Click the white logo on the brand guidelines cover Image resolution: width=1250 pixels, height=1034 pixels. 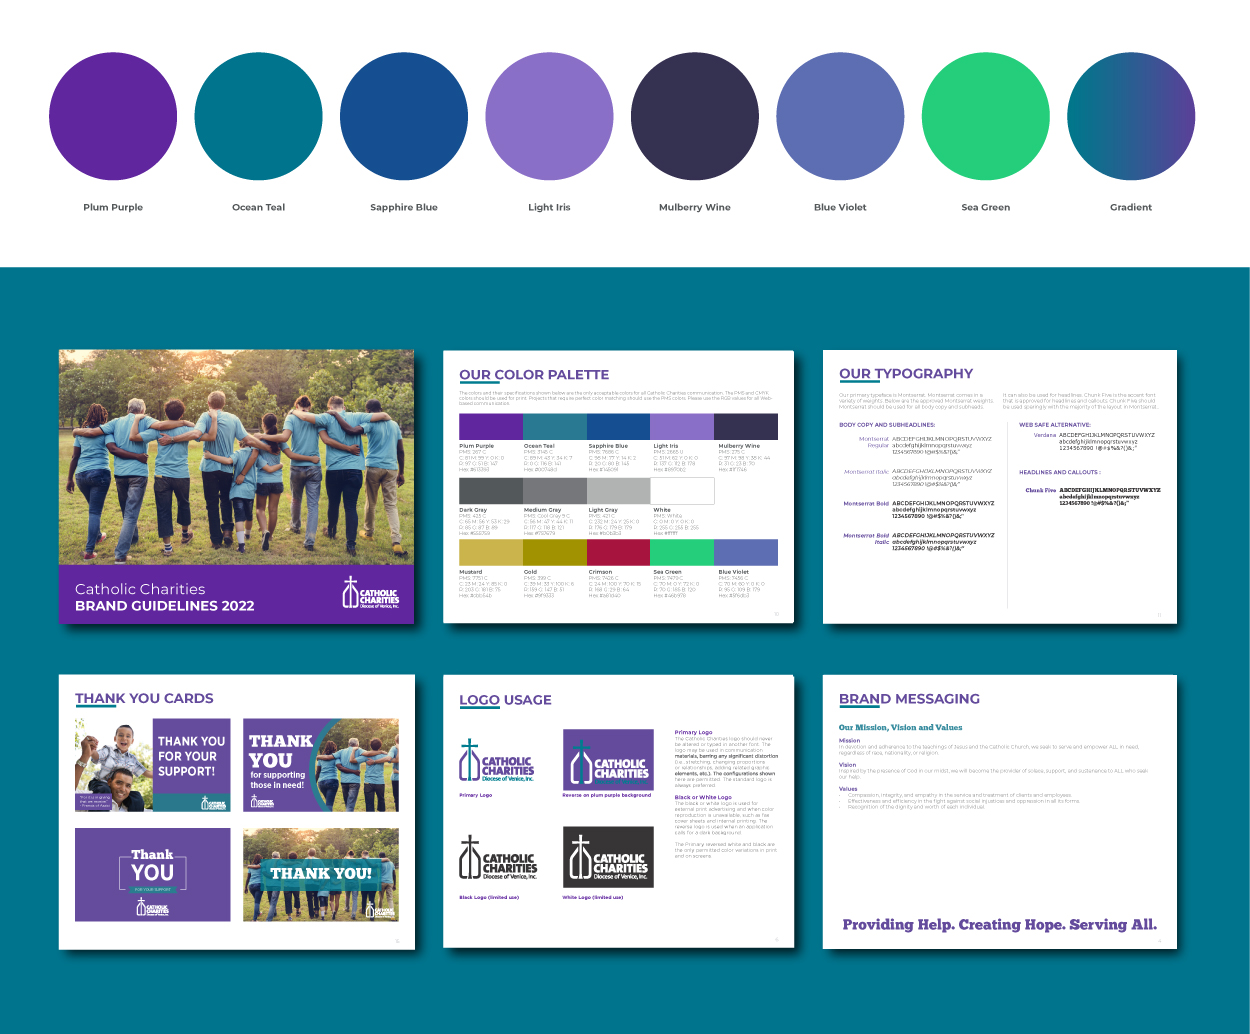pyautogui.click(x=371, y=593)
